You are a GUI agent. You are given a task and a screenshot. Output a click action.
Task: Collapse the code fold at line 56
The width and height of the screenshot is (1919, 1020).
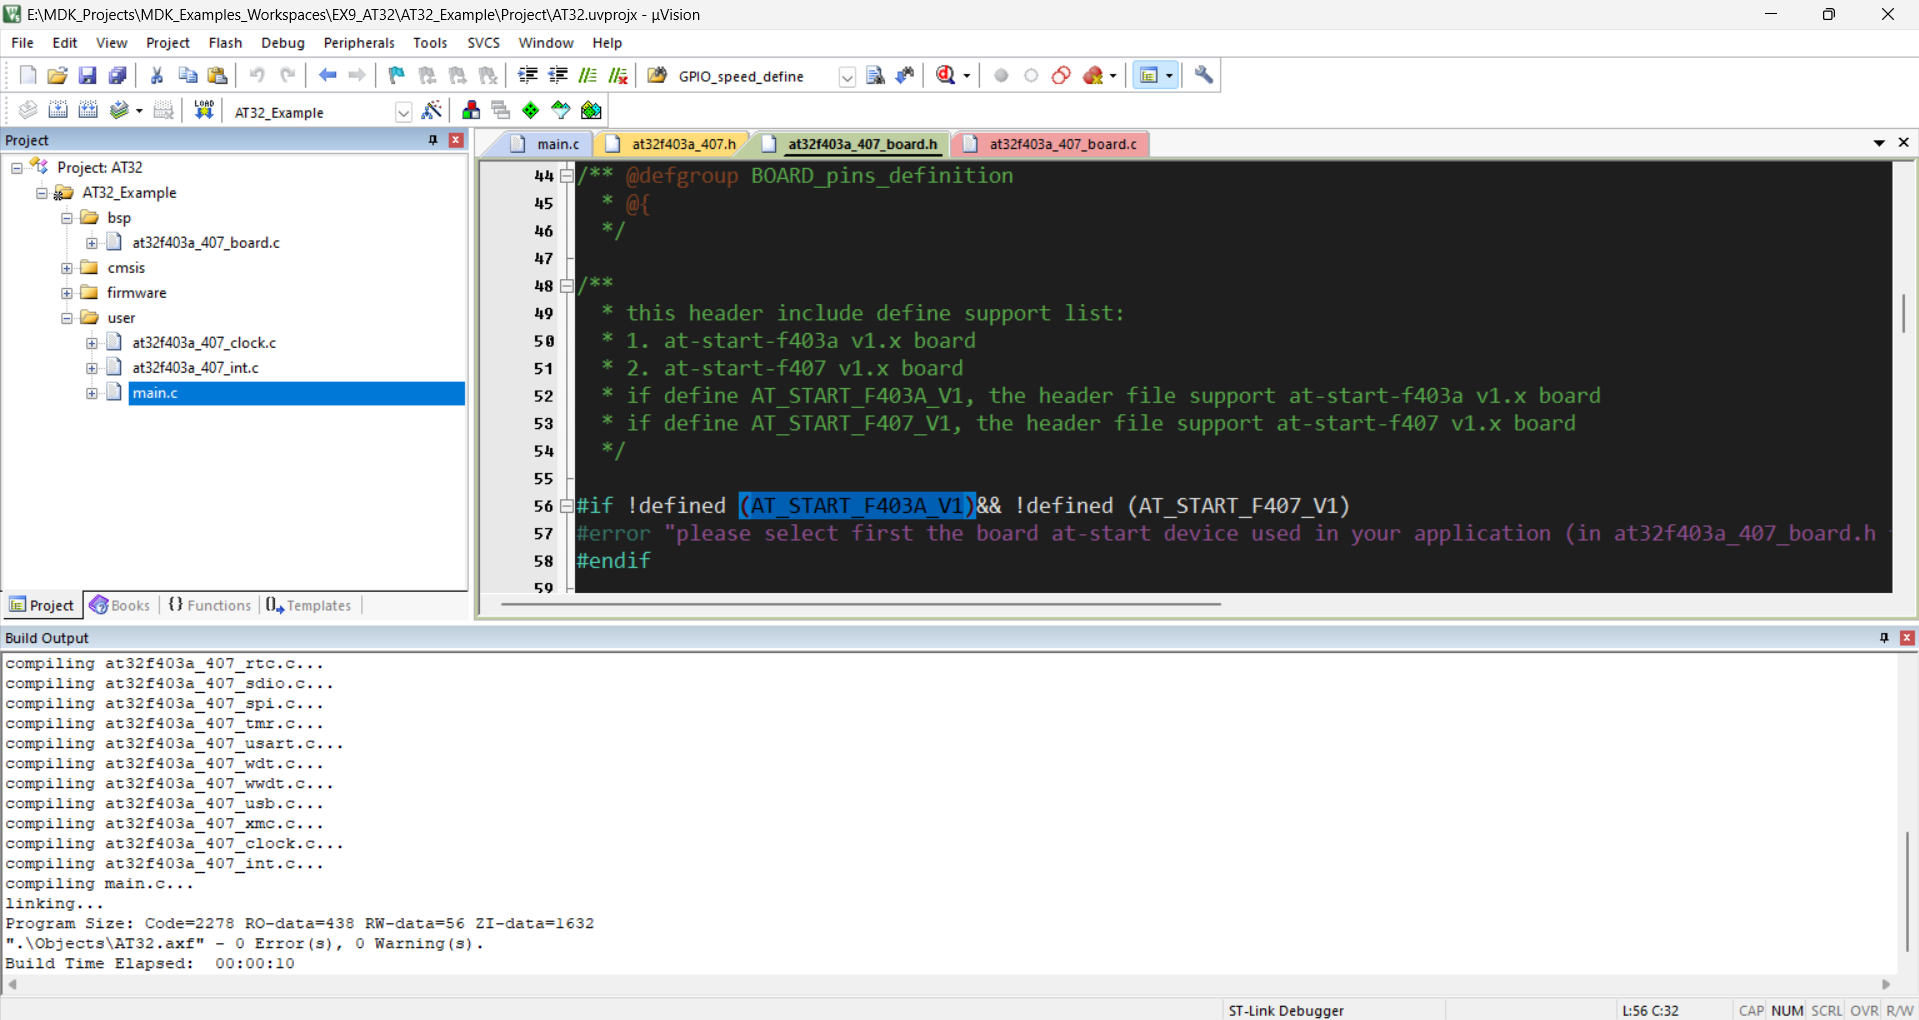(567, 506)
